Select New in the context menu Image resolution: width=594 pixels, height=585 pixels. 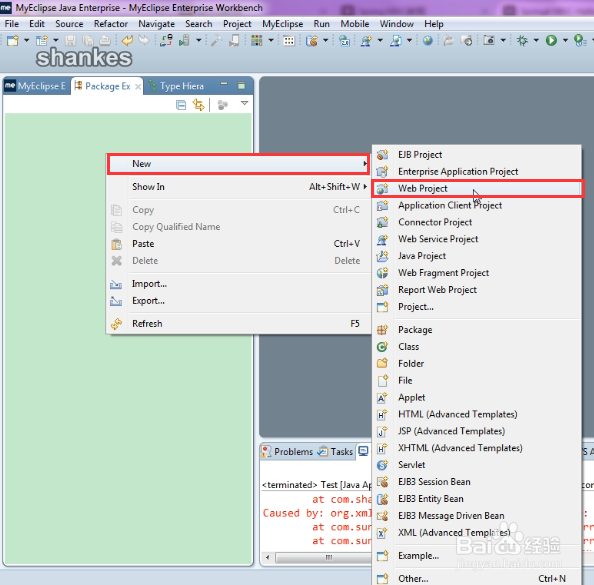pyautogui.click(x=238, y=164)
